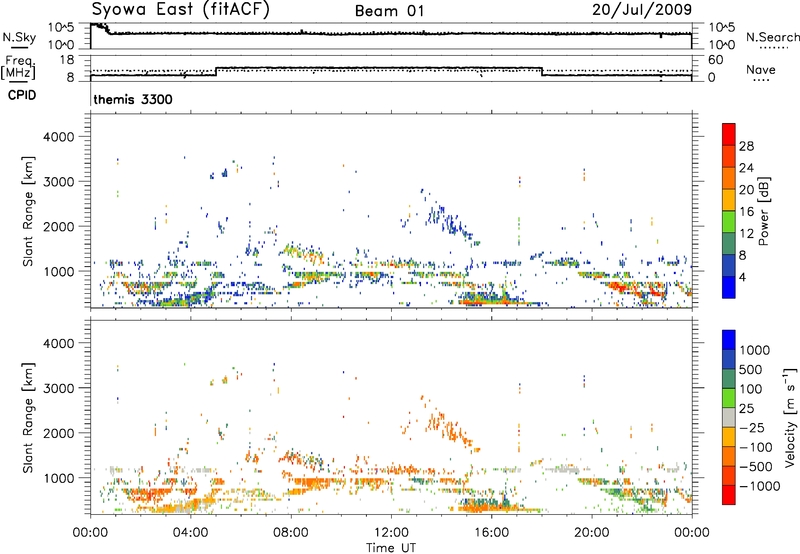Click the 'CPID' label
This screenshot has height=554, width=800.
coord(22,95)
